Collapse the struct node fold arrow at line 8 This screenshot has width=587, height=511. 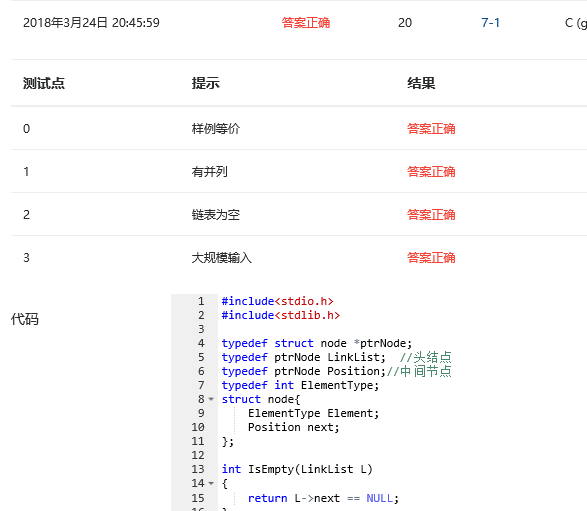click(x=211, y=399)
